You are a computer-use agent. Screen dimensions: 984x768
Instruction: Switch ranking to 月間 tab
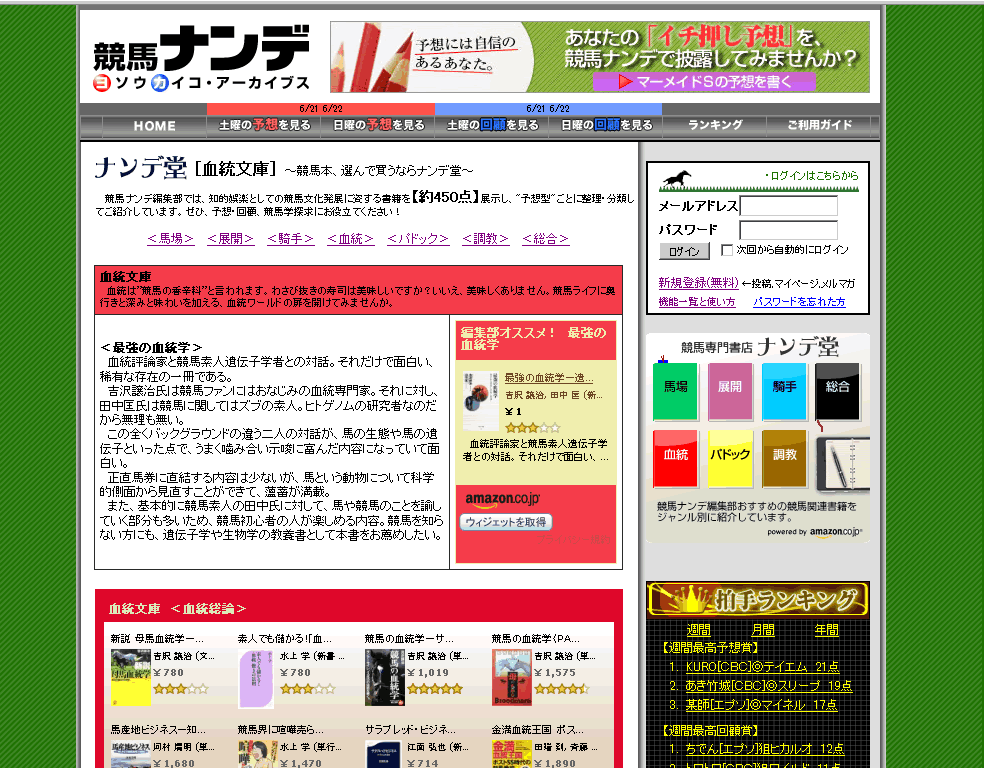coord(763,629)
